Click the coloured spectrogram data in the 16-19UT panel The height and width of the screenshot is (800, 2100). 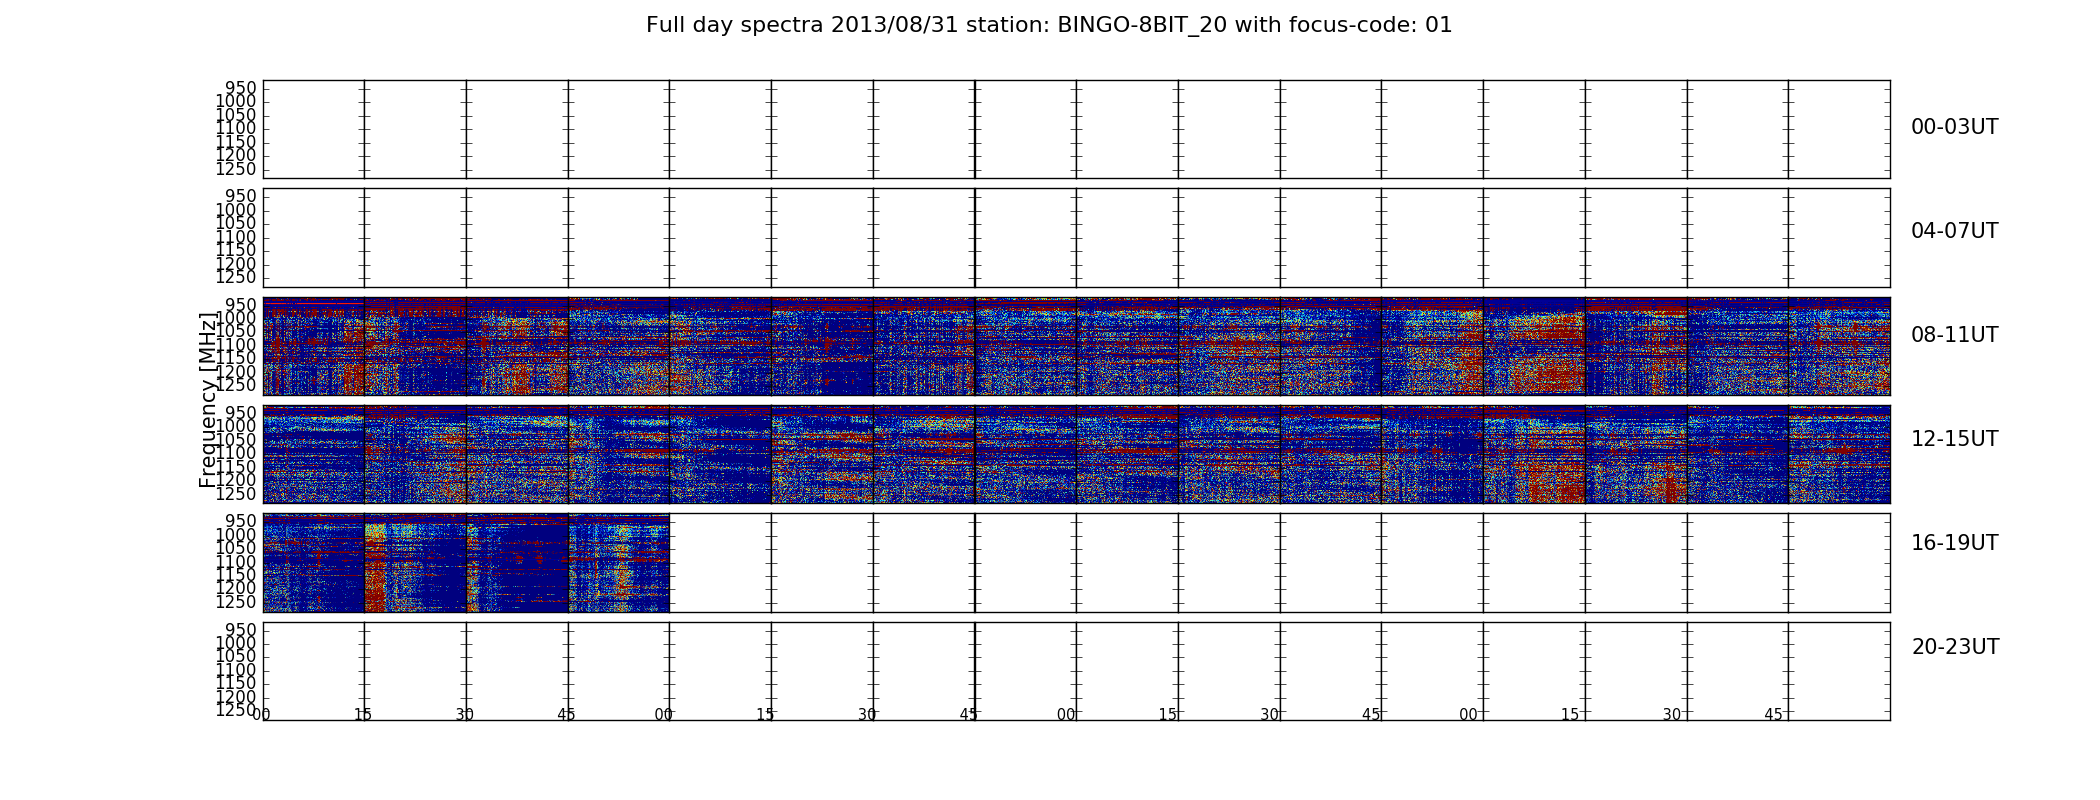click(x=466, y=563)
